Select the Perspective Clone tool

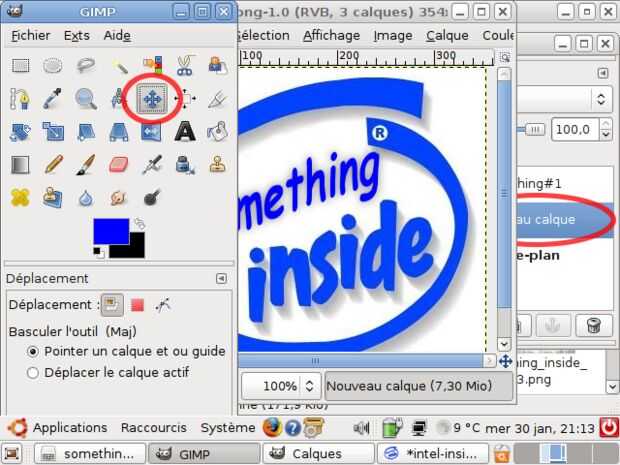(x=53, y=197)
